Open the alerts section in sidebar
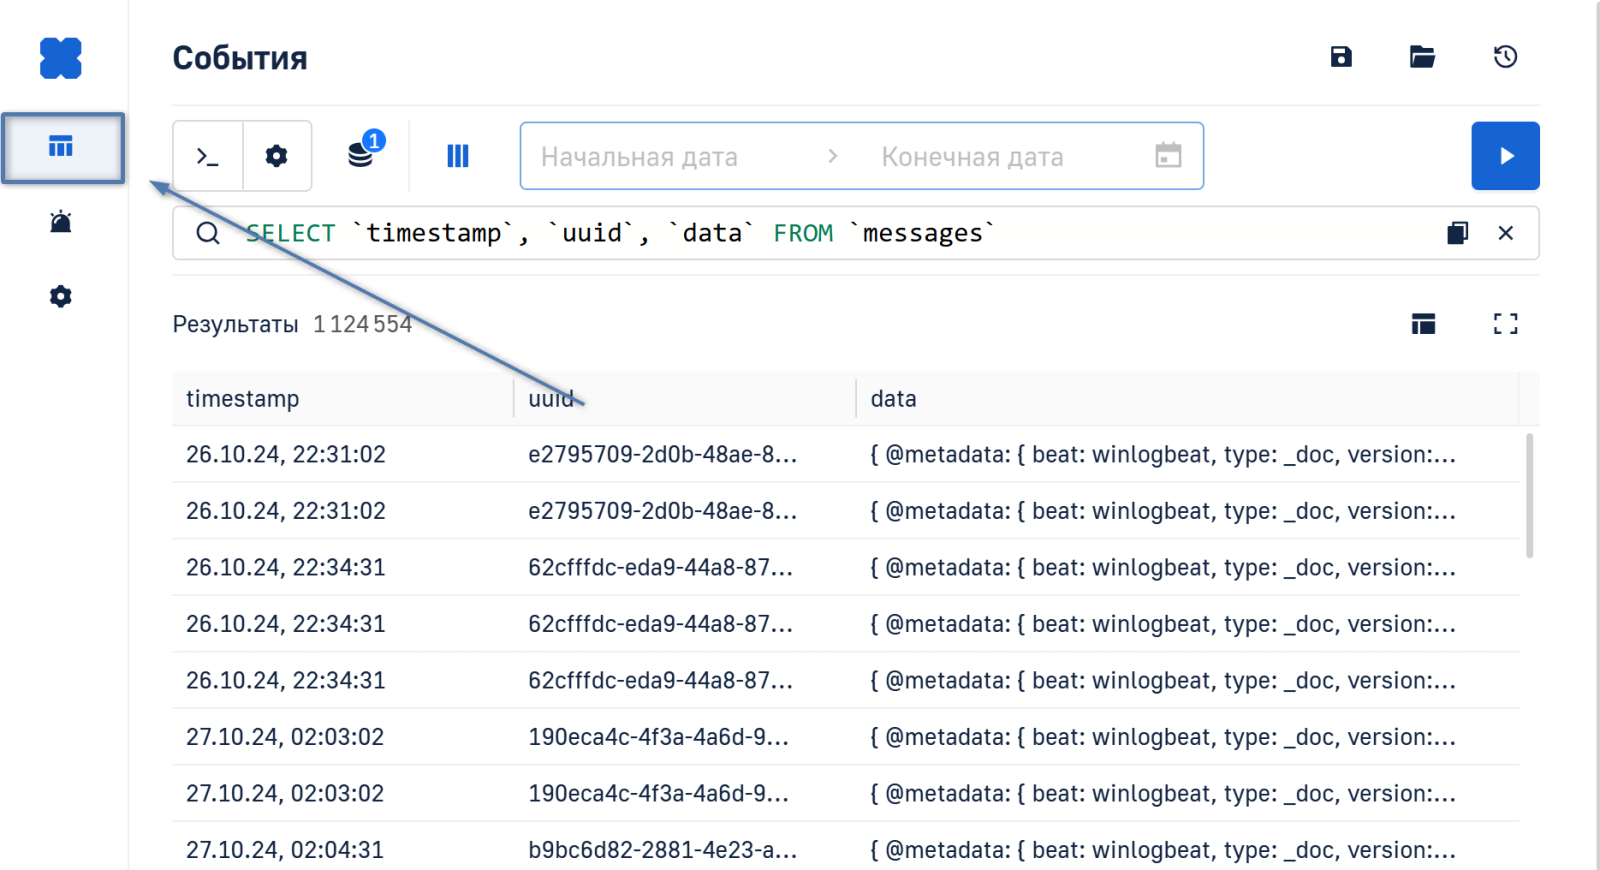This screenshot has width=1600, height=870. pyautogui.click(x=61, y=222)
